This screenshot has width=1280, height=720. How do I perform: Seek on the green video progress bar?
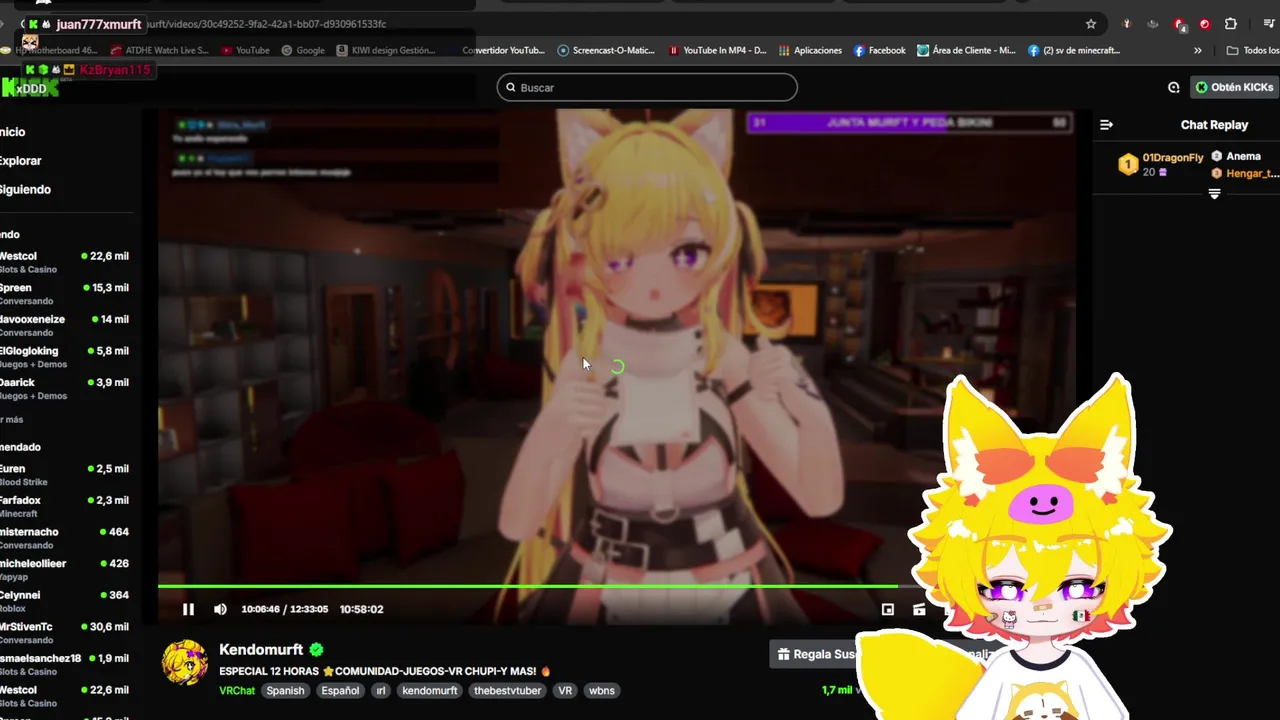[527, 586]
